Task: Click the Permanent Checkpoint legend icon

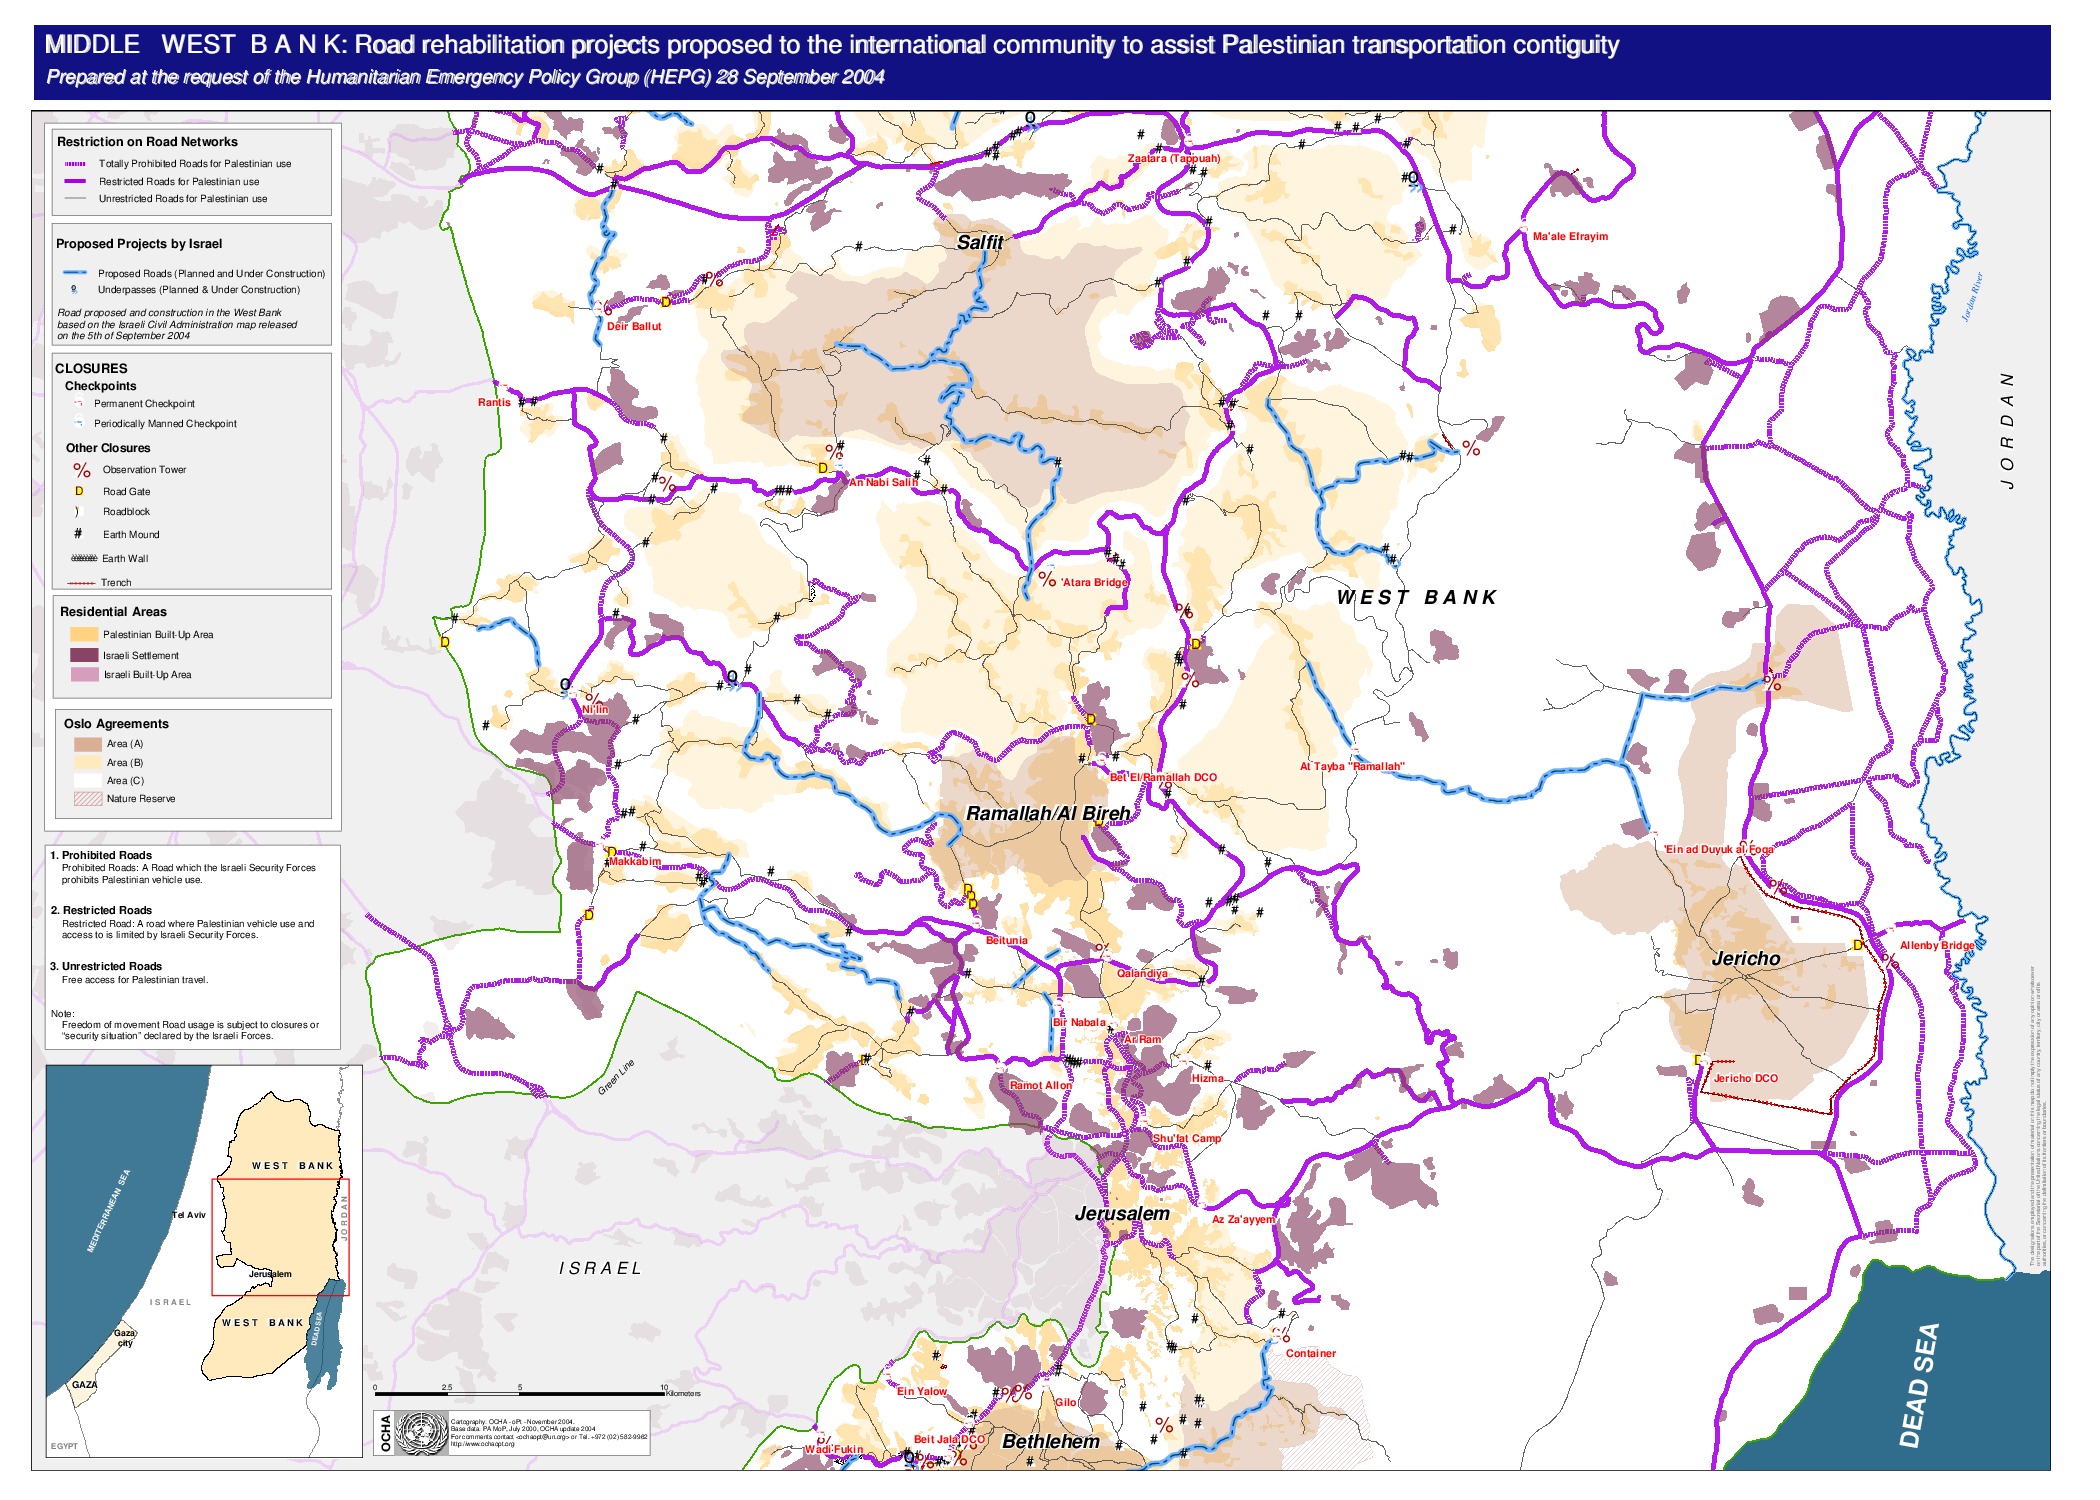Action: point(78,403)
